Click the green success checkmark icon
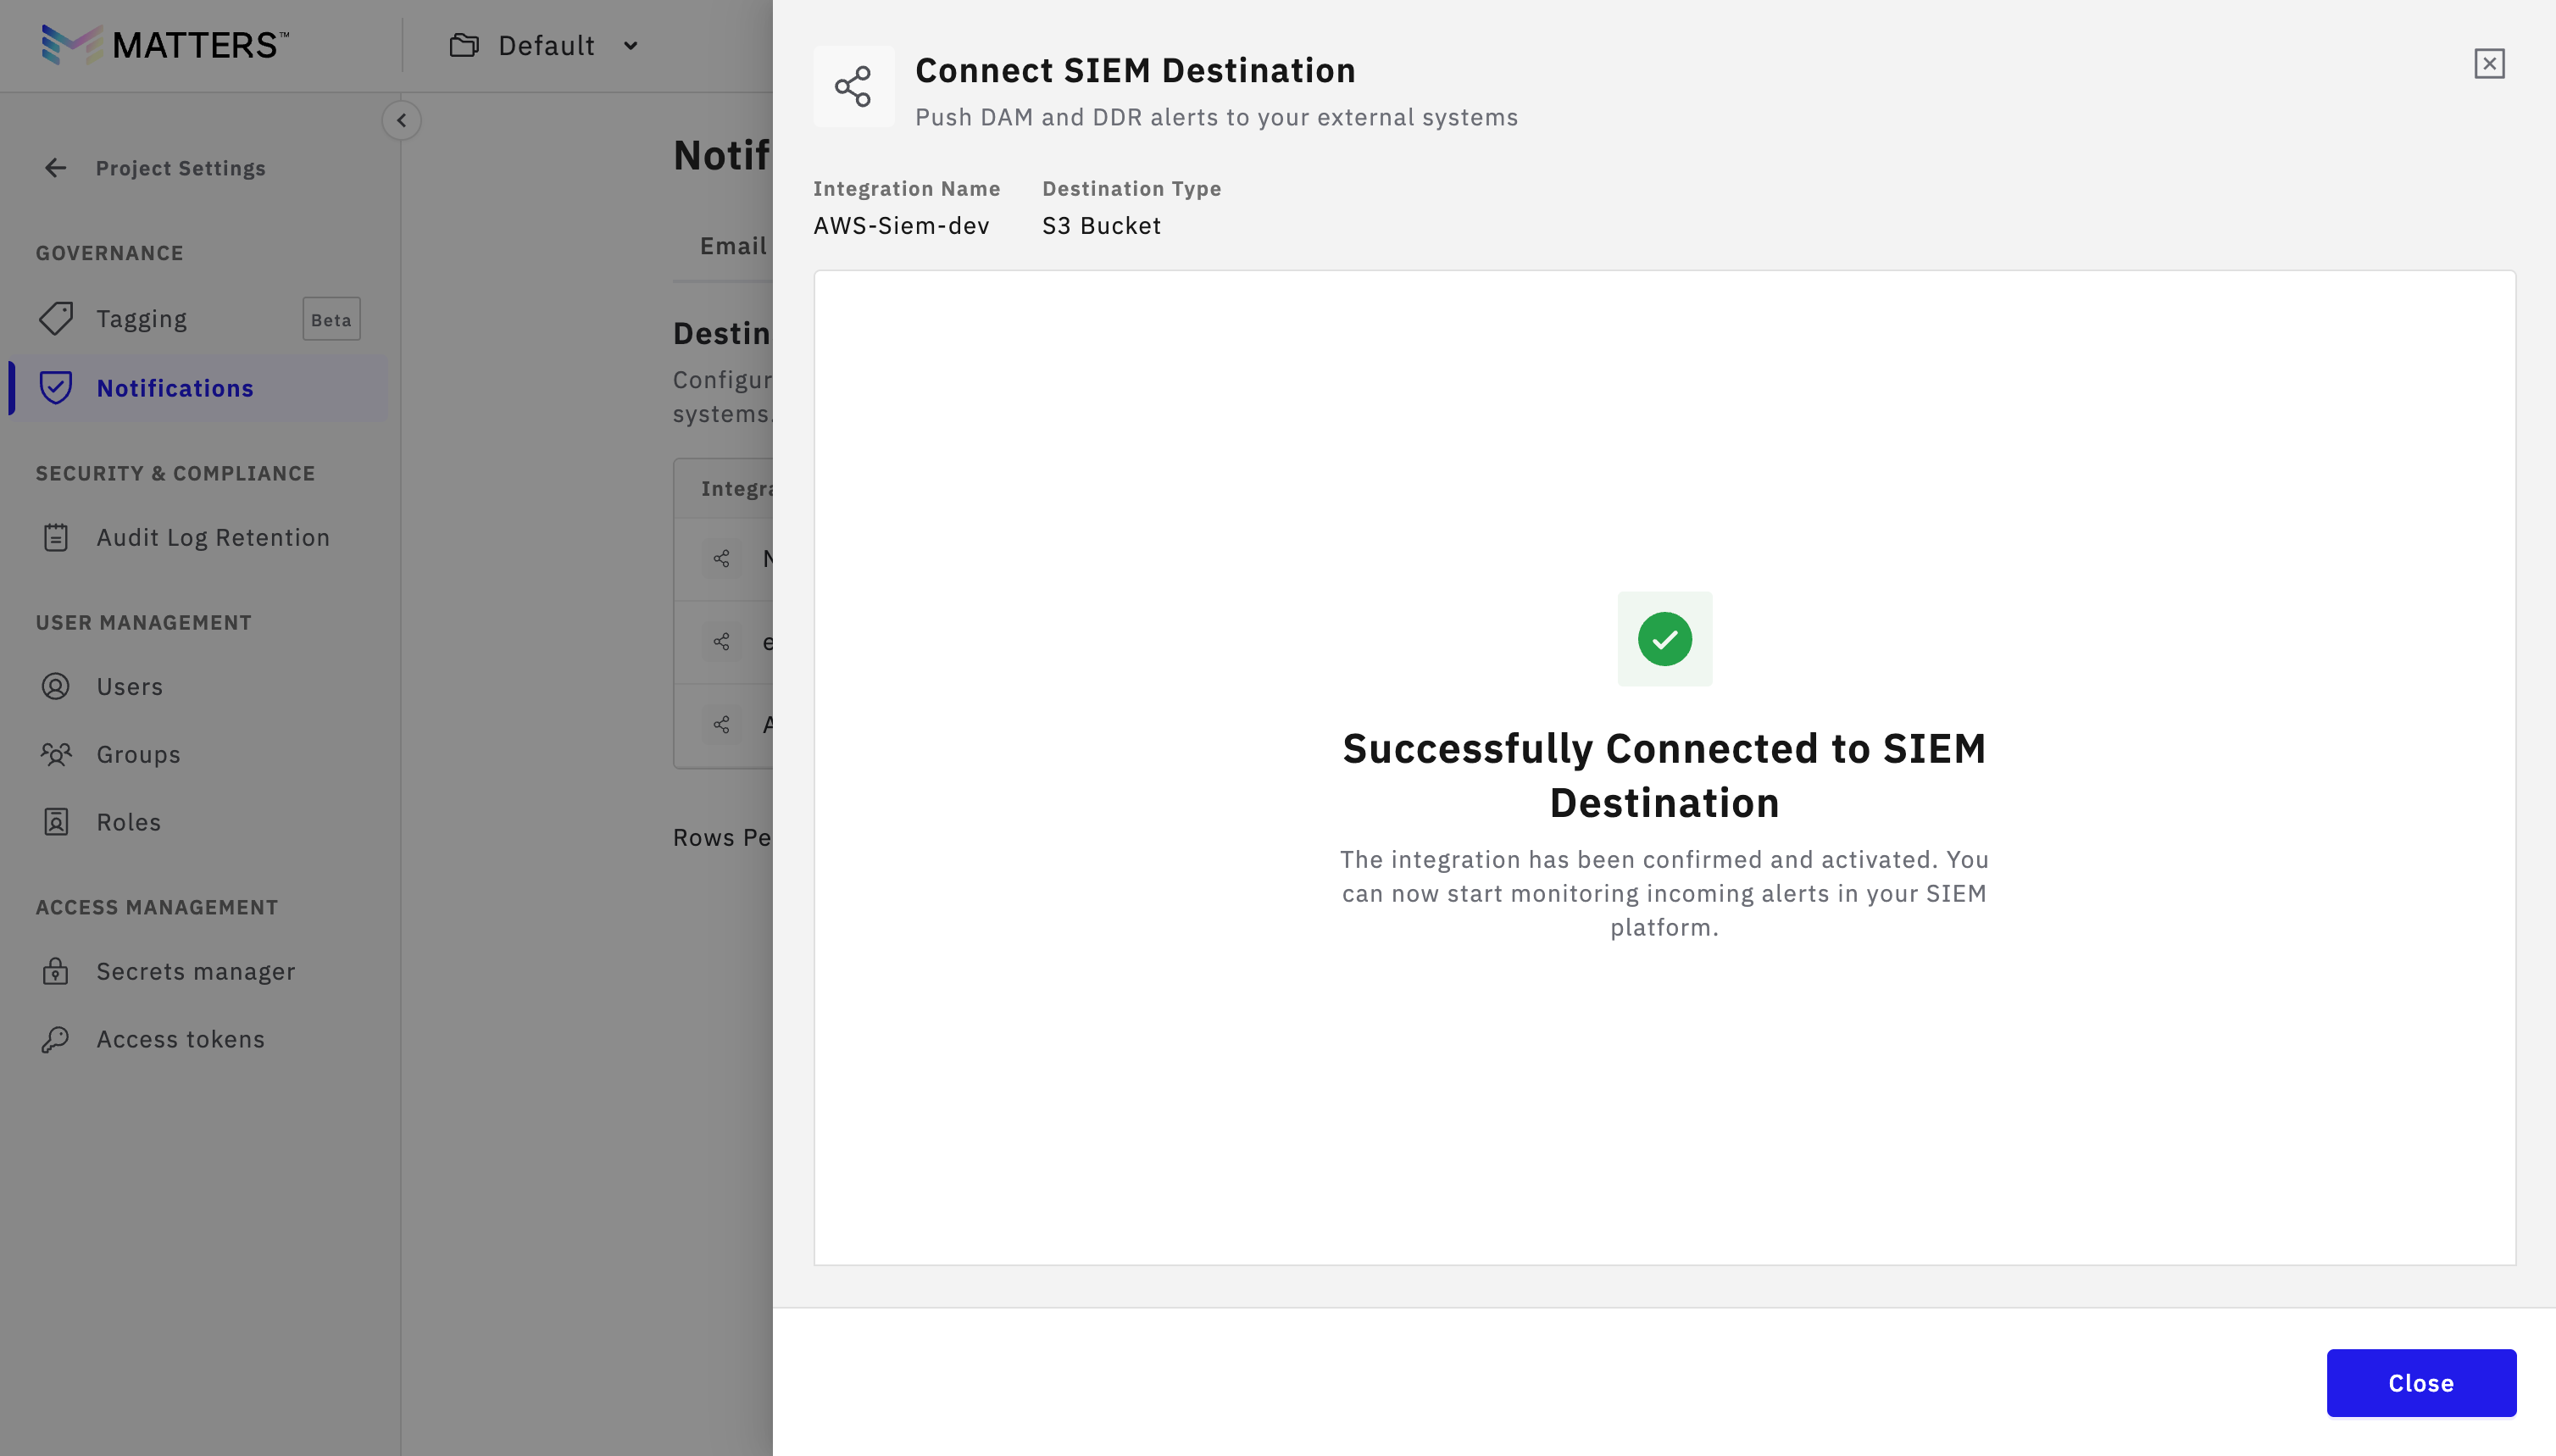2556x1456 pixels. (1664, 639)
